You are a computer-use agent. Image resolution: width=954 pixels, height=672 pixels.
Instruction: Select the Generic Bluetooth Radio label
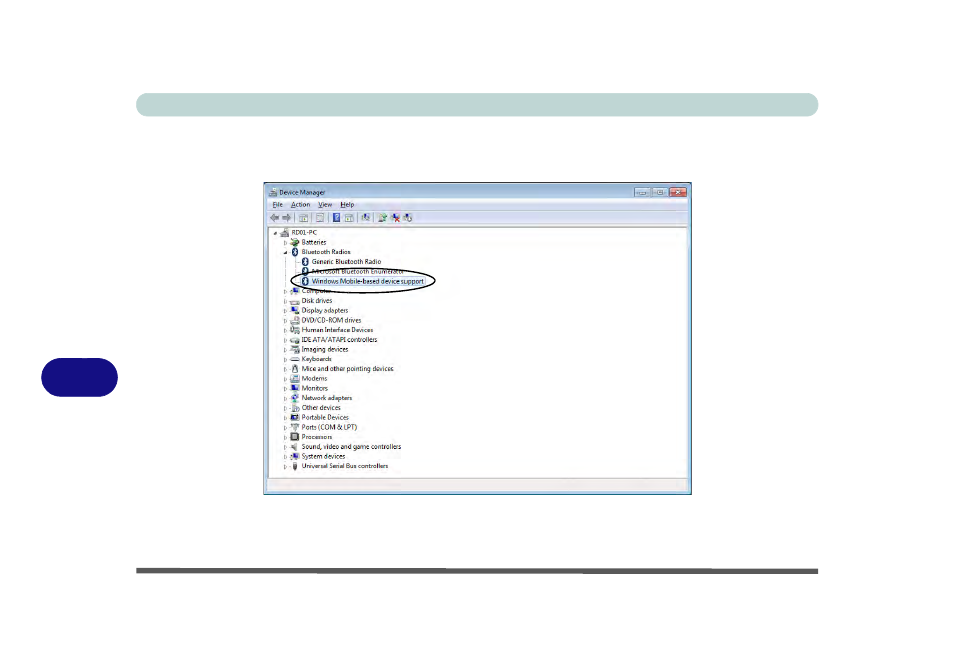coord(346,262)
